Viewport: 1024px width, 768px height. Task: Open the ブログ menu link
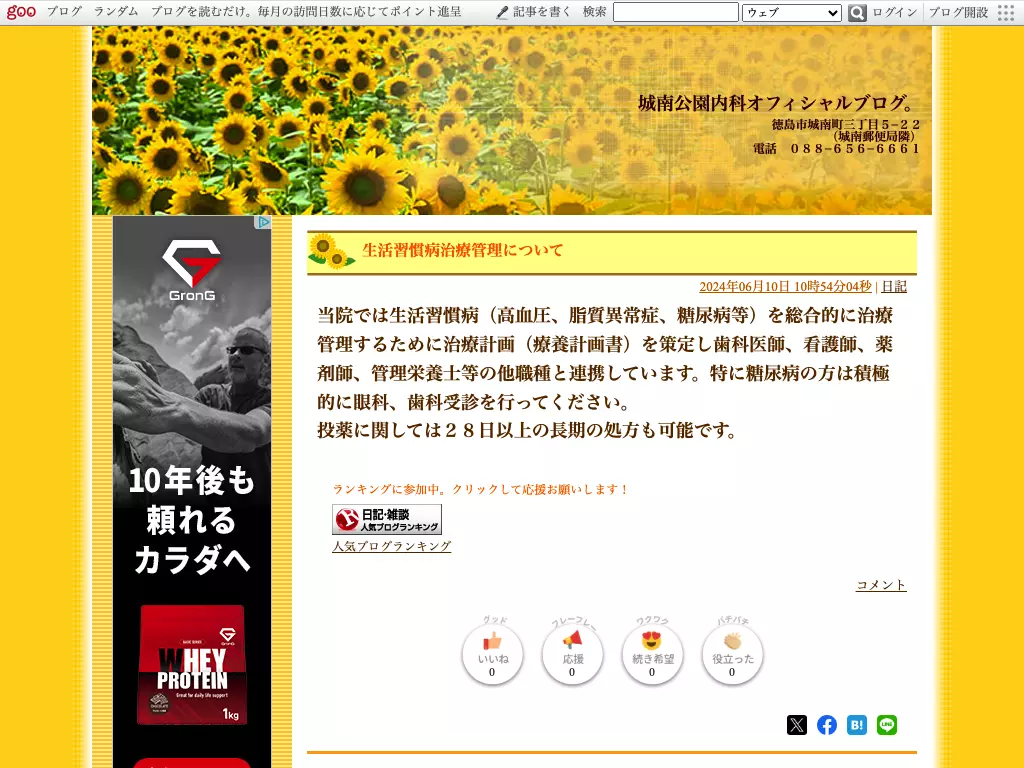[65, 12]
